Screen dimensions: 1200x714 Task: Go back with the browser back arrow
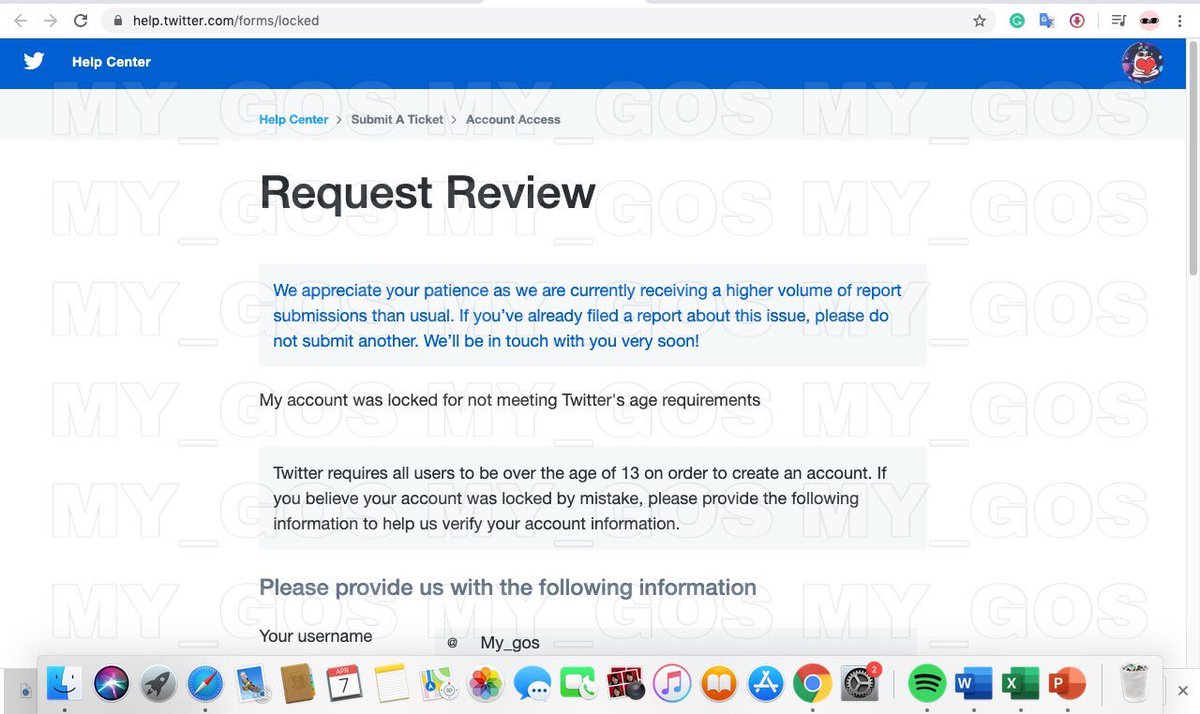[21, 20]
